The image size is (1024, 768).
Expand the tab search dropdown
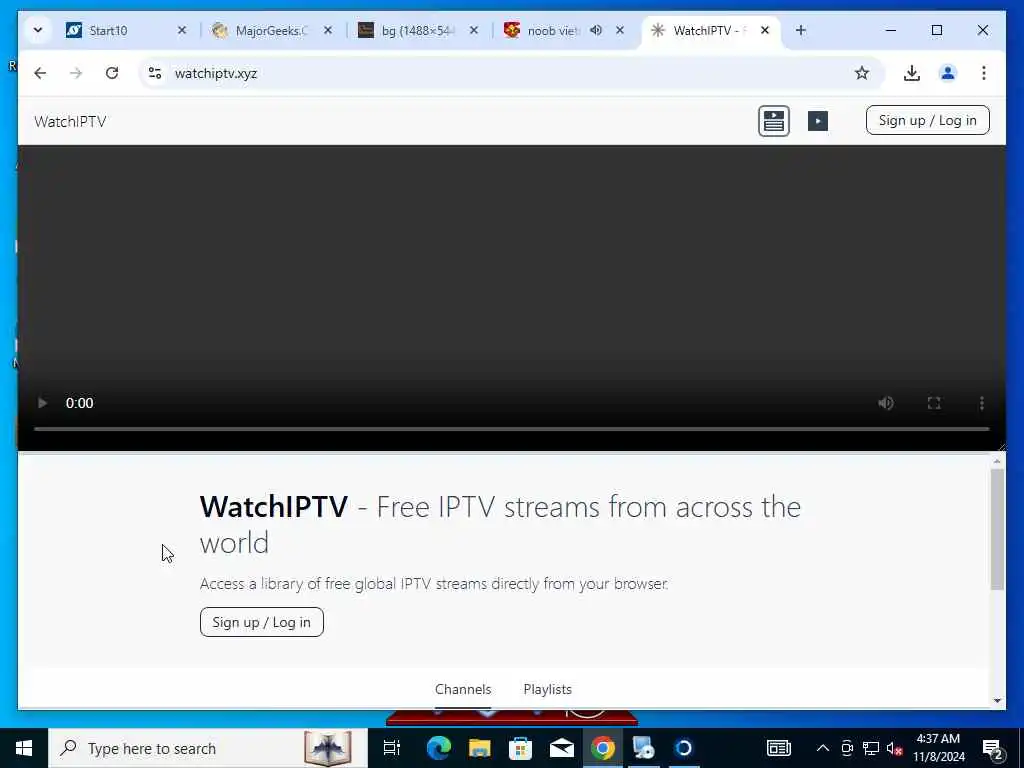click(x=38, y=30)
